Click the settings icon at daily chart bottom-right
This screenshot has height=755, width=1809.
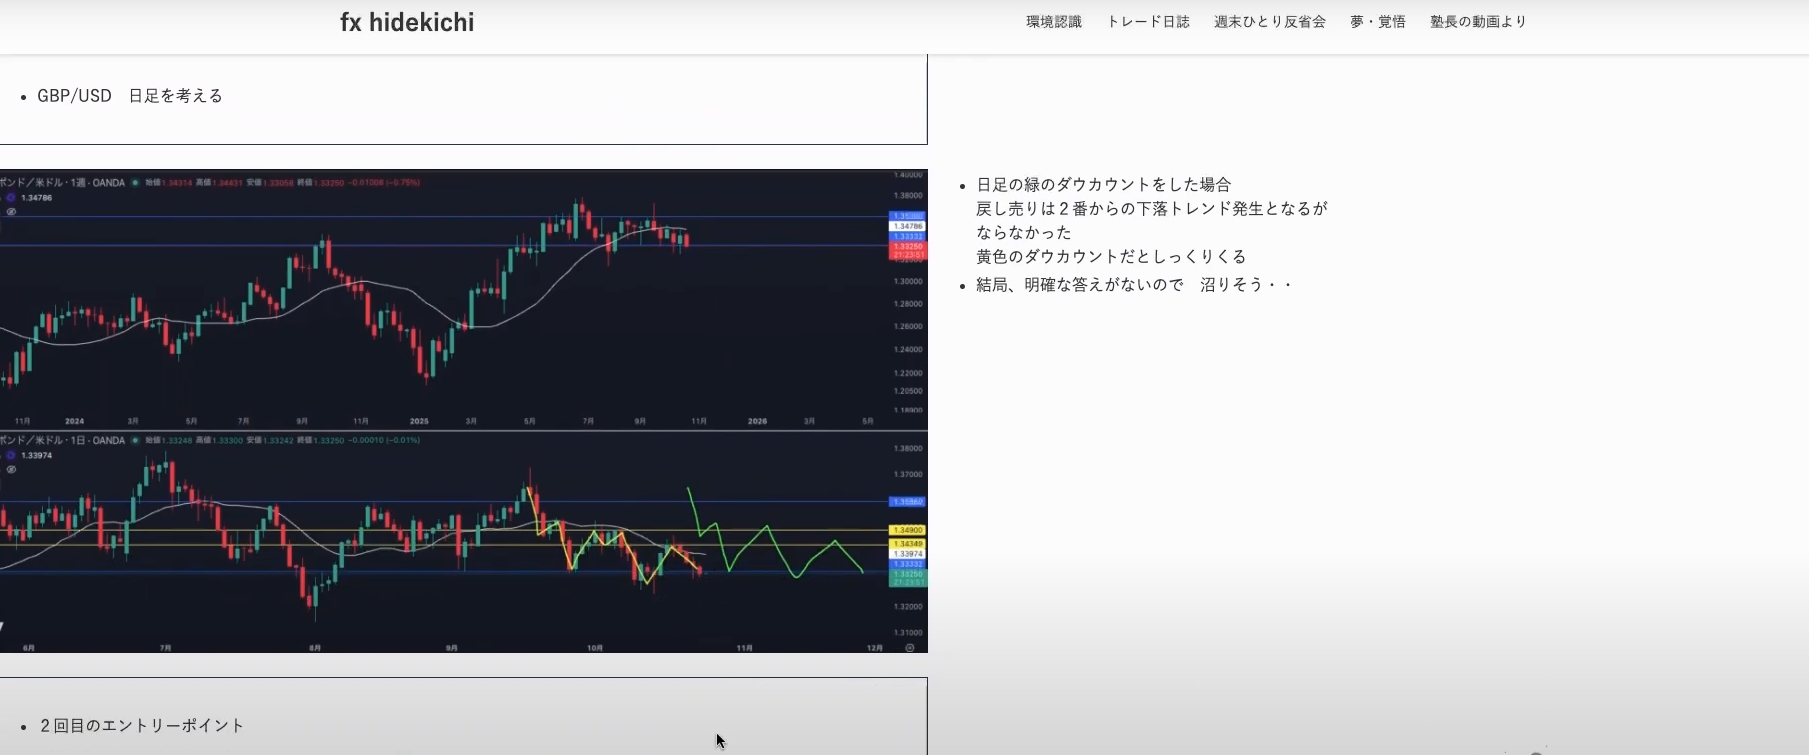(x=909, y=648)
